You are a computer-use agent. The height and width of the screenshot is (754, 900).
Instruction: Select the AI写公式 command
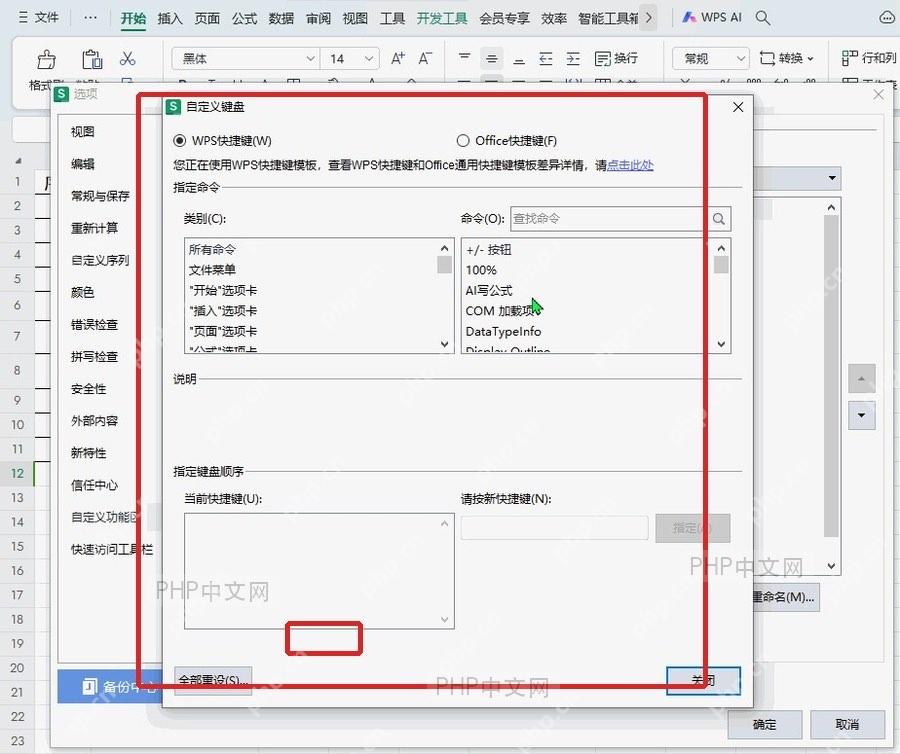pyautogui.click(x=489, y=290)
